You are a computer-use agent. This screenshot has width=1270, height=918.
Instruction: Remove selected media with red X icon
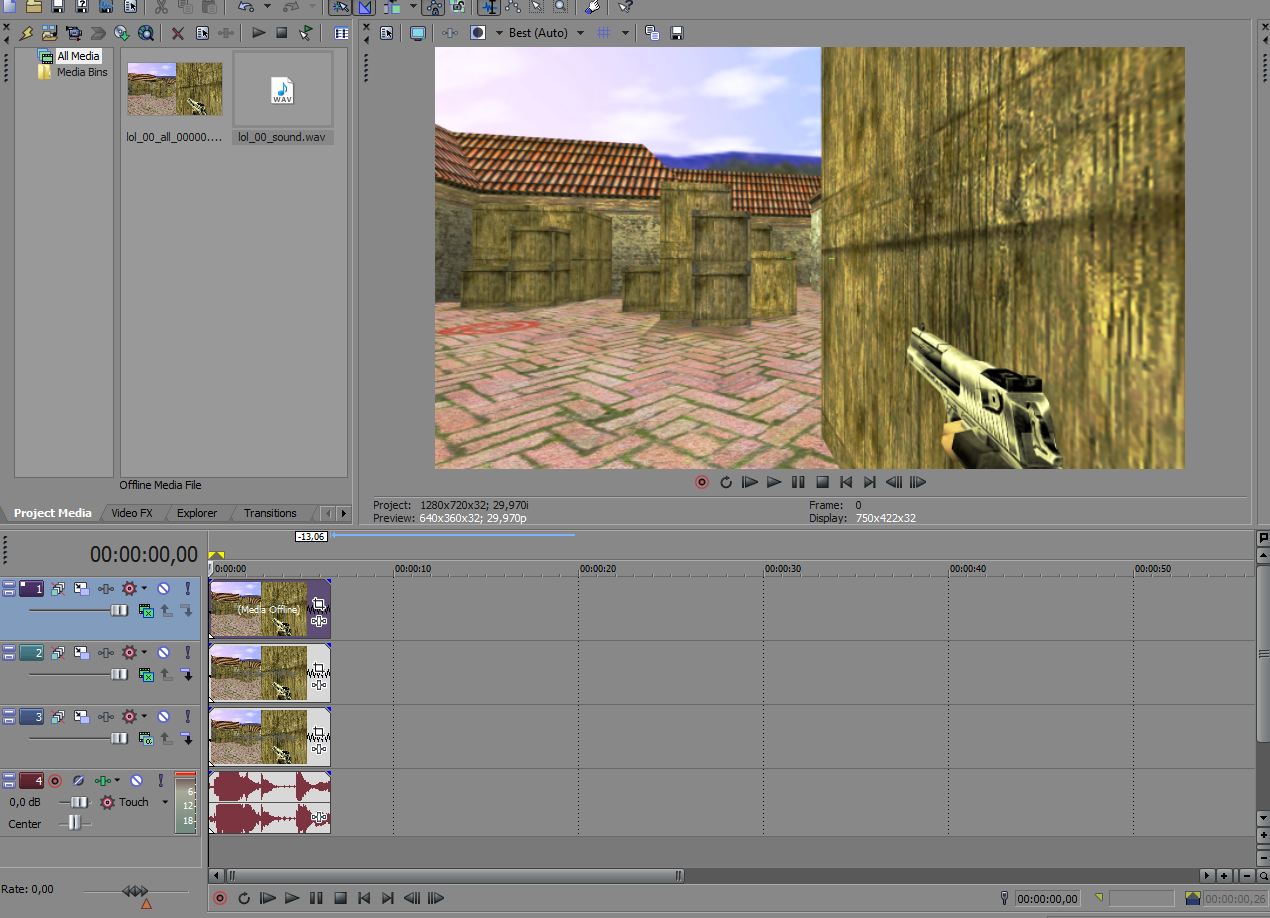click(177, 33)
